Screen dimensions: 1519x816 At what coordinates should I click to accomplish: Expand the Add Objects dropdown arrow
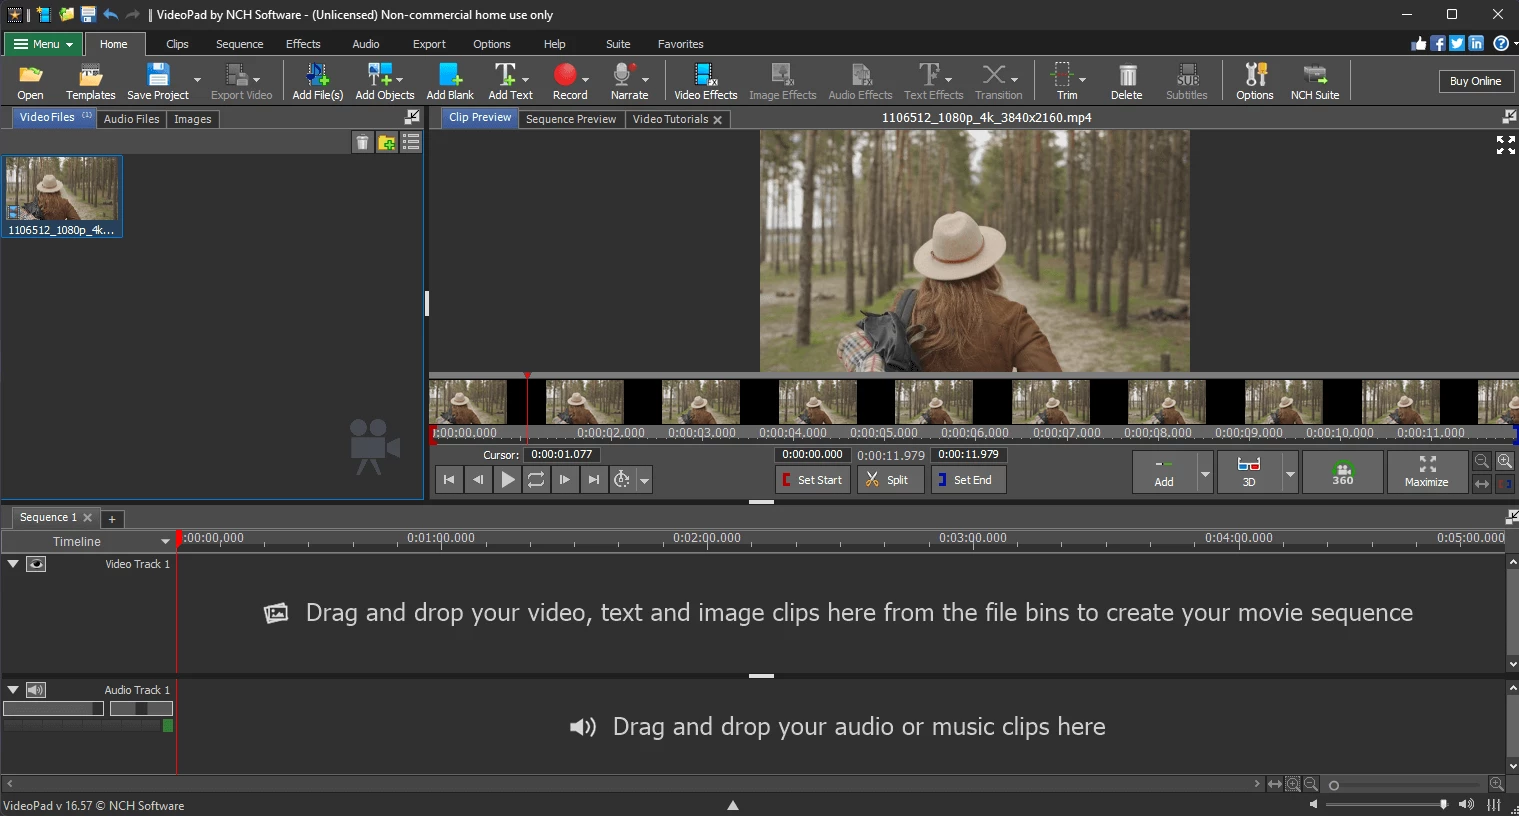point(400,80)
